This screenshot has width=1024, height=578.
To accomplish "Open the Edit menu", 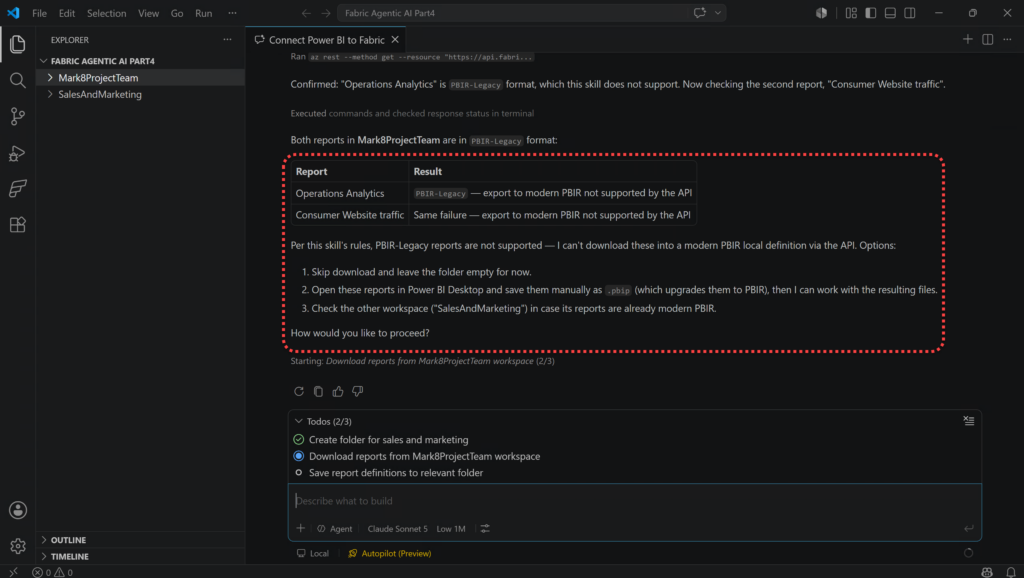I will 67,13.
